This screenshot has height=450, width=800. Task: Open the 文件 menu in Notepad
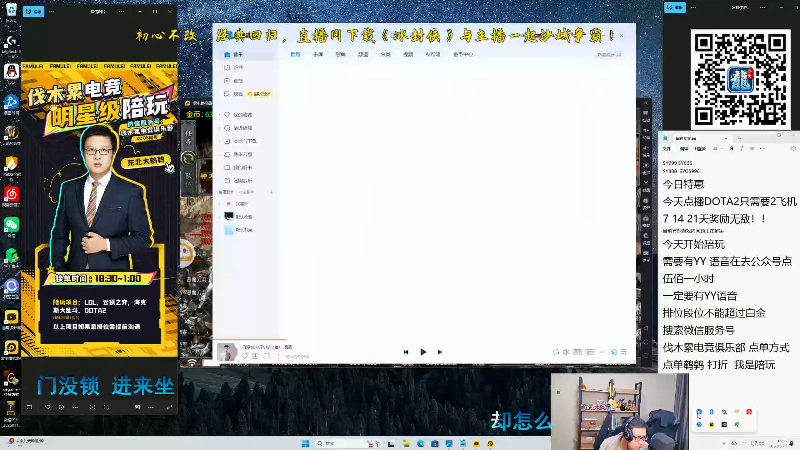click(666, 148)
